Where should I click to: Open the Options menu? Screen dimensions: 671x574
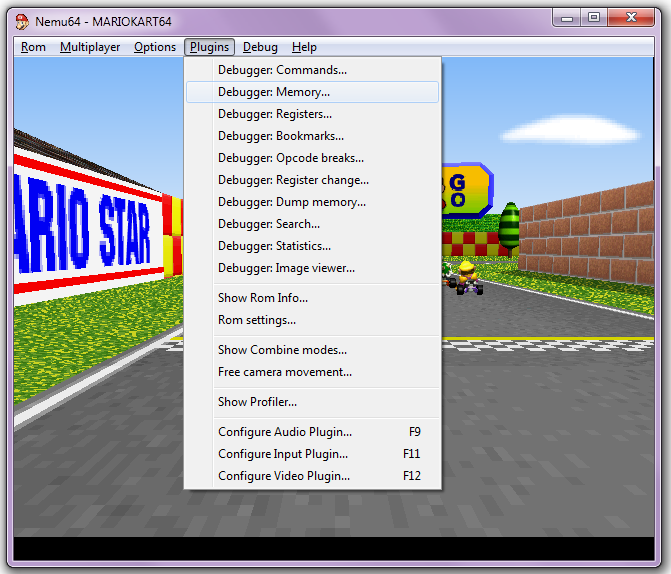tap(155, 47)
